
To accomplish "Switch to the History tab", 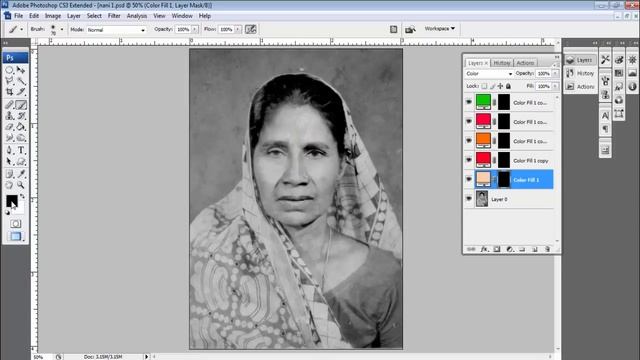I will (x=502, y=63).
